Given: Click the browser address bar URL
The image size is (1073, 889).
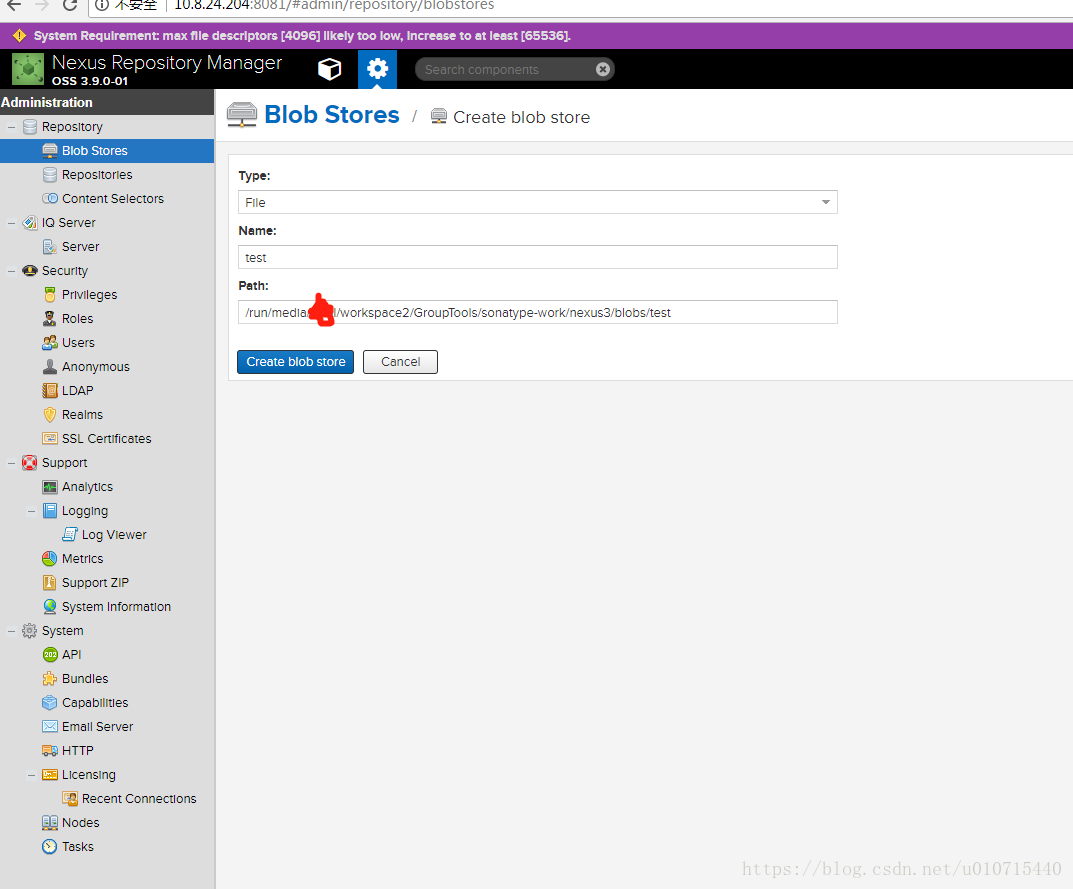Looking at the screenshot, I should tap(334, 5).
